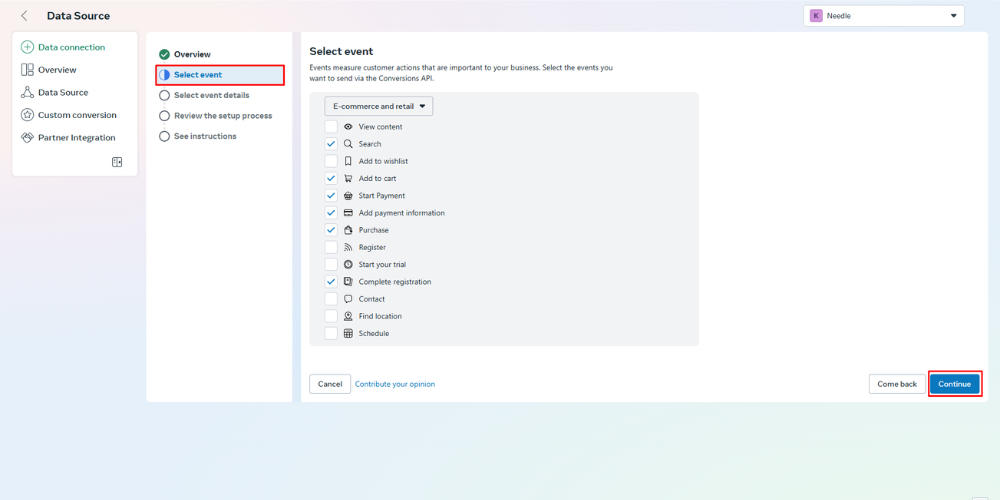Uncheck the Add to cart checkbox
This screenshot has width=1000, height=500.
click(x=331, y=179)
